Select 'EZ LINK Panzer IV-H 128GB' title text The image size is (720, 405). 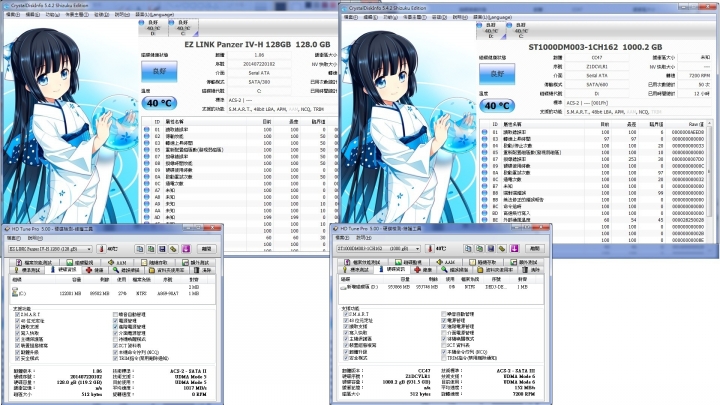[x=237, y=45]
